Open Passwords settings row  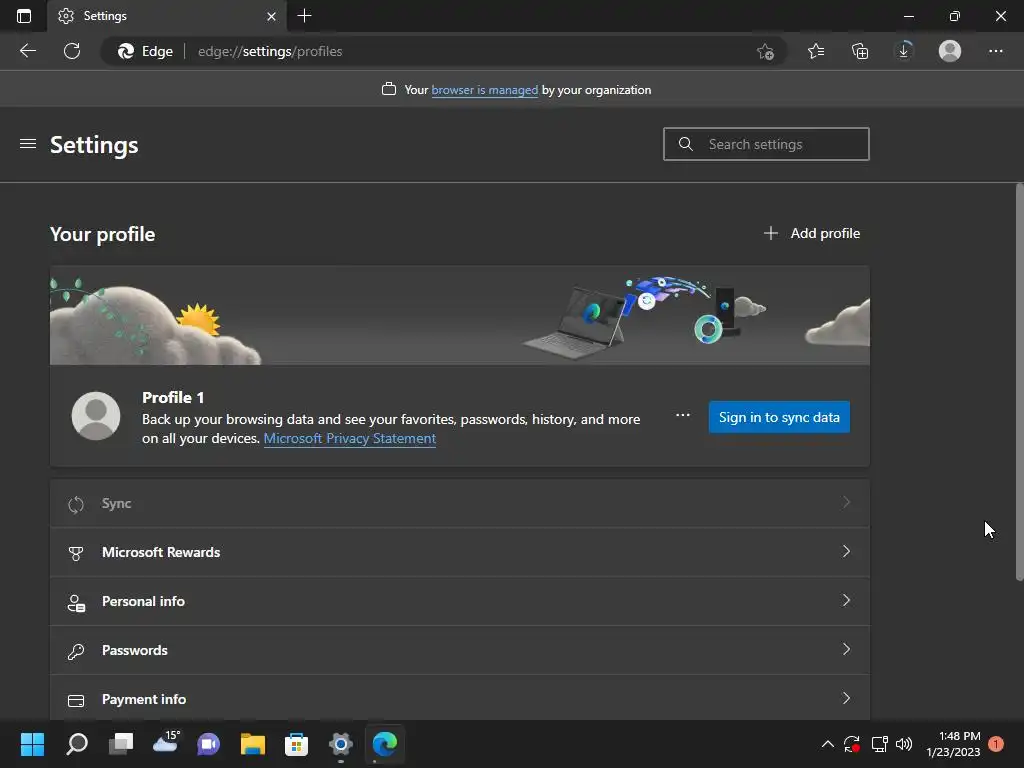(x=460, y=650)
